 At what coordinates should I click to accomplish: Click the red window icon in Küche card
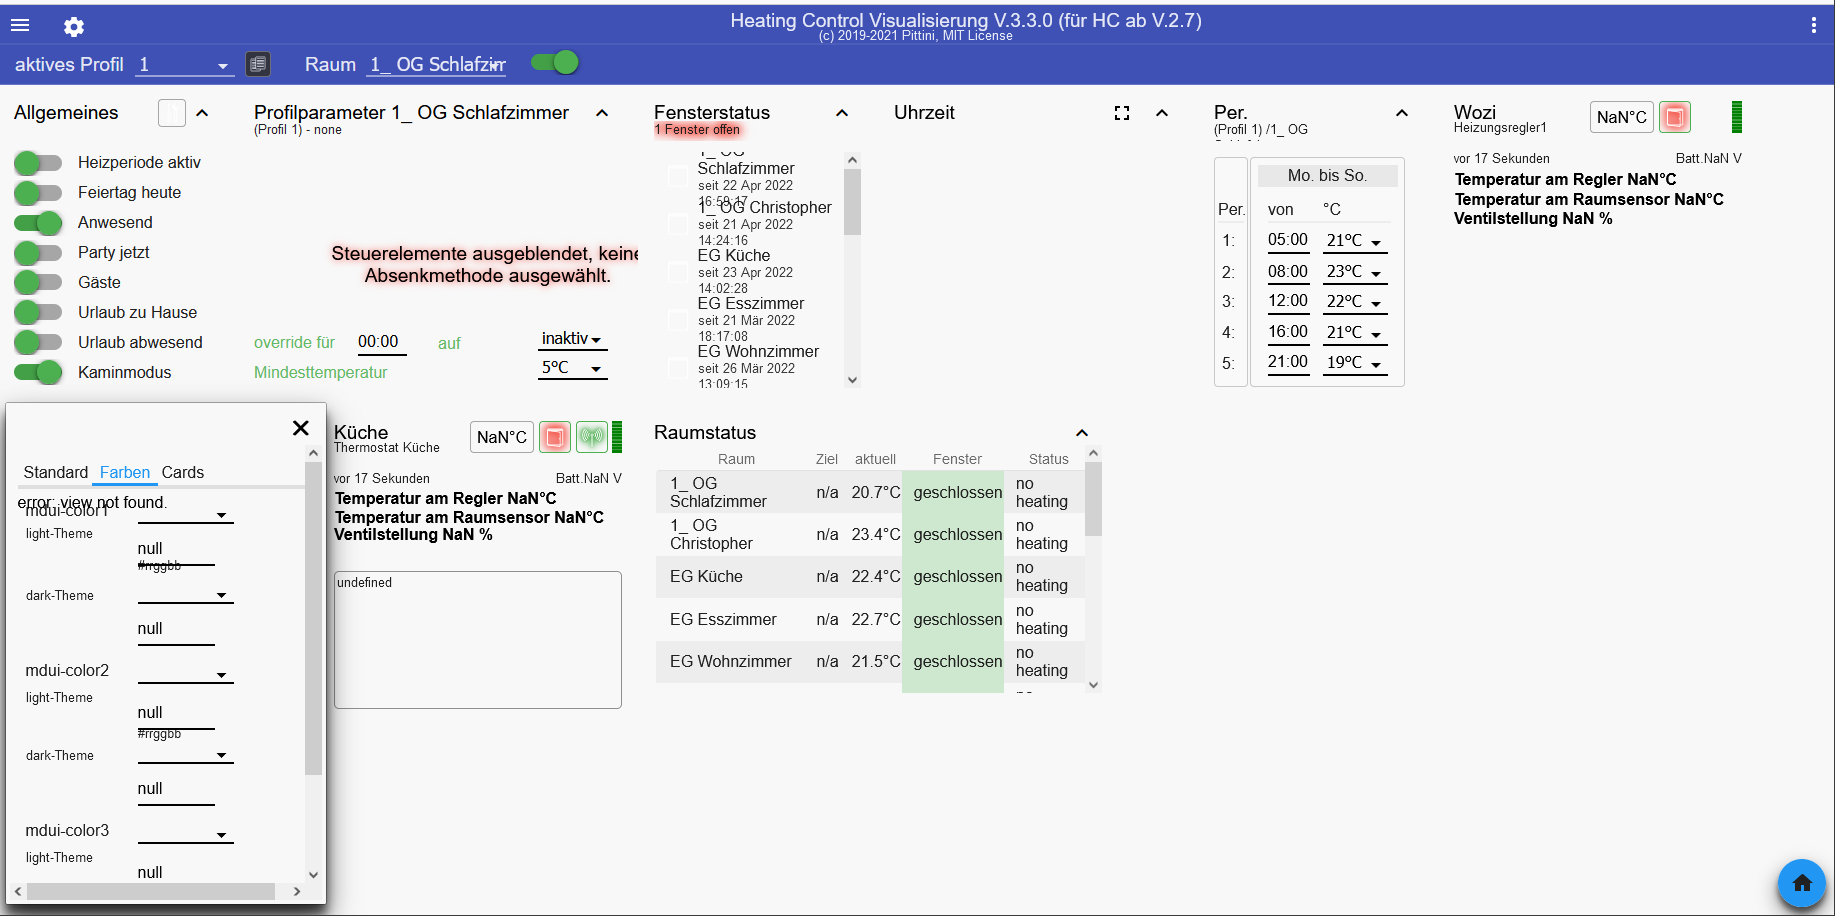coord(555,437)
